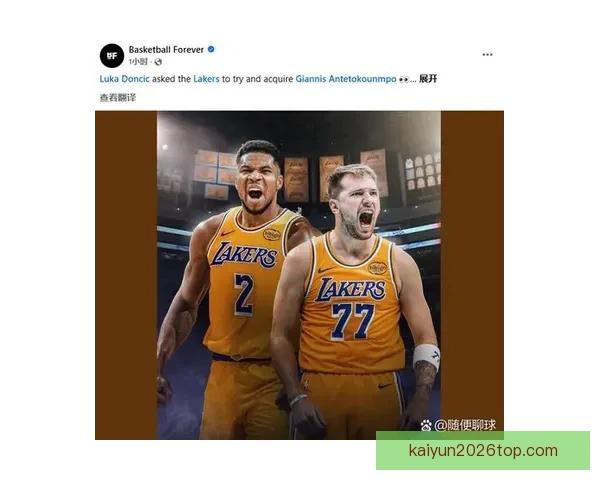Viewport: 600px width, 480px height.
Task: Follow the Giannis Antetokounmpo tagged link
Action: pyautogui.click(x=346, y=79)
